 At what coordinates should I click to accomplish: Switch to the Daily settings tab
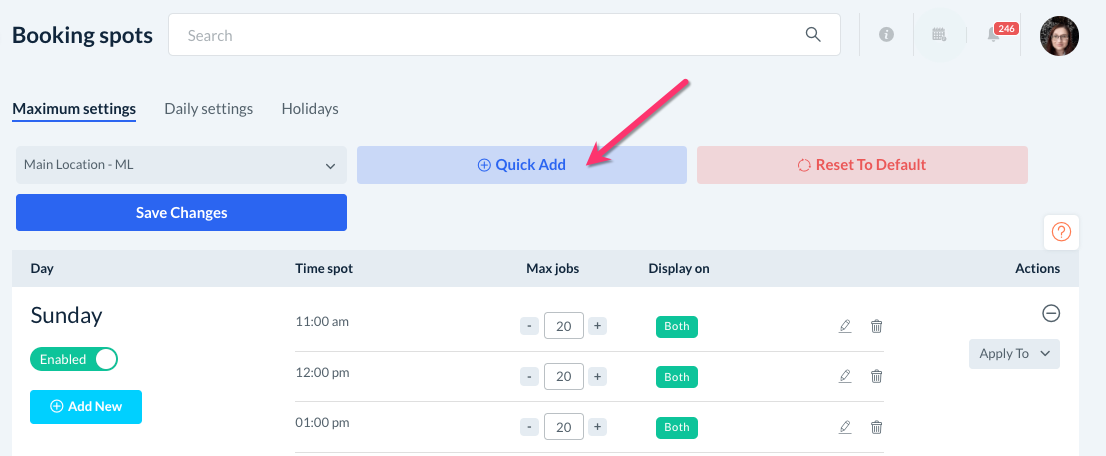[209, 108]
